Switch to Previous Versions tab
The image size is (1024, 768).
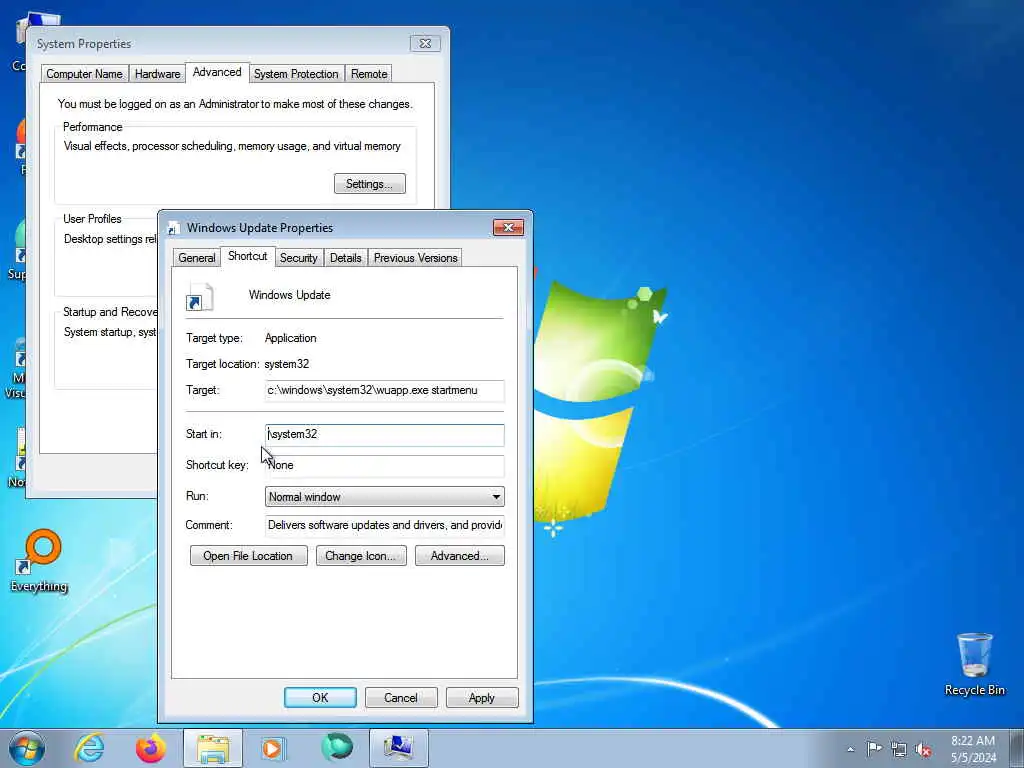tap(415, 258)
